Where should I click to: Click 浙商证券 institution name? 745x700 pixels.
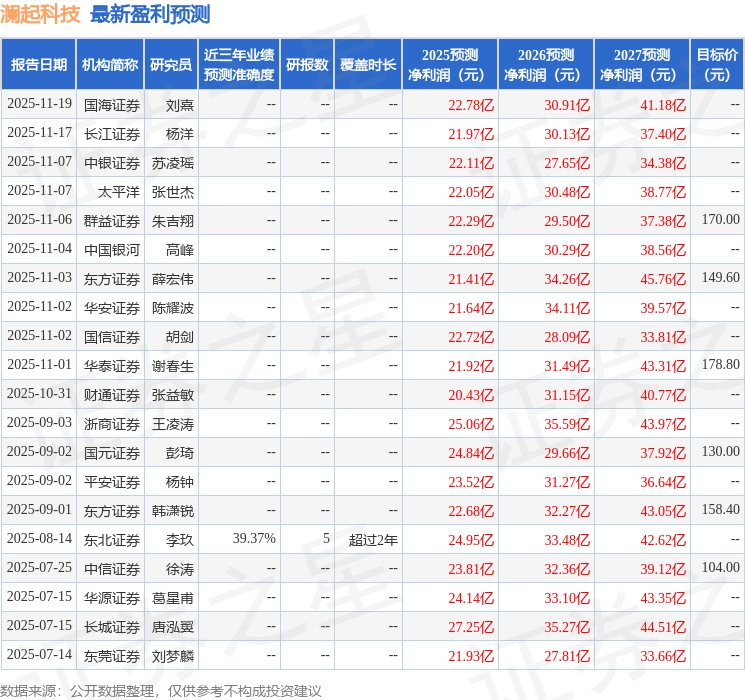(x=112, y=424)
